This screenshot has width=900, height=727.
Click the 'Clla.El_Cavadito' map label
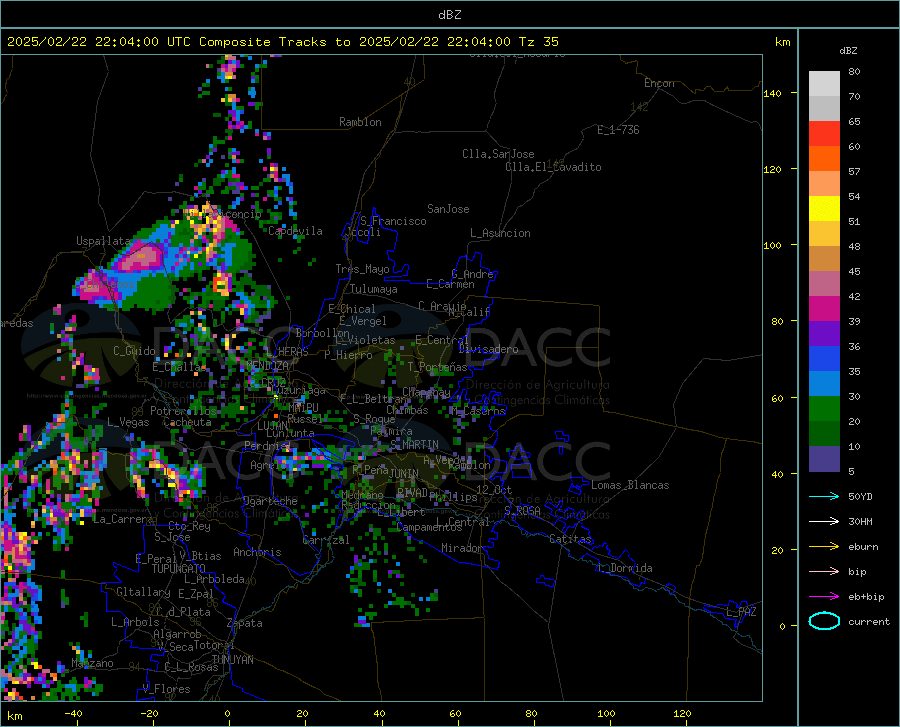pyautogui.click(x=553, y=167)
